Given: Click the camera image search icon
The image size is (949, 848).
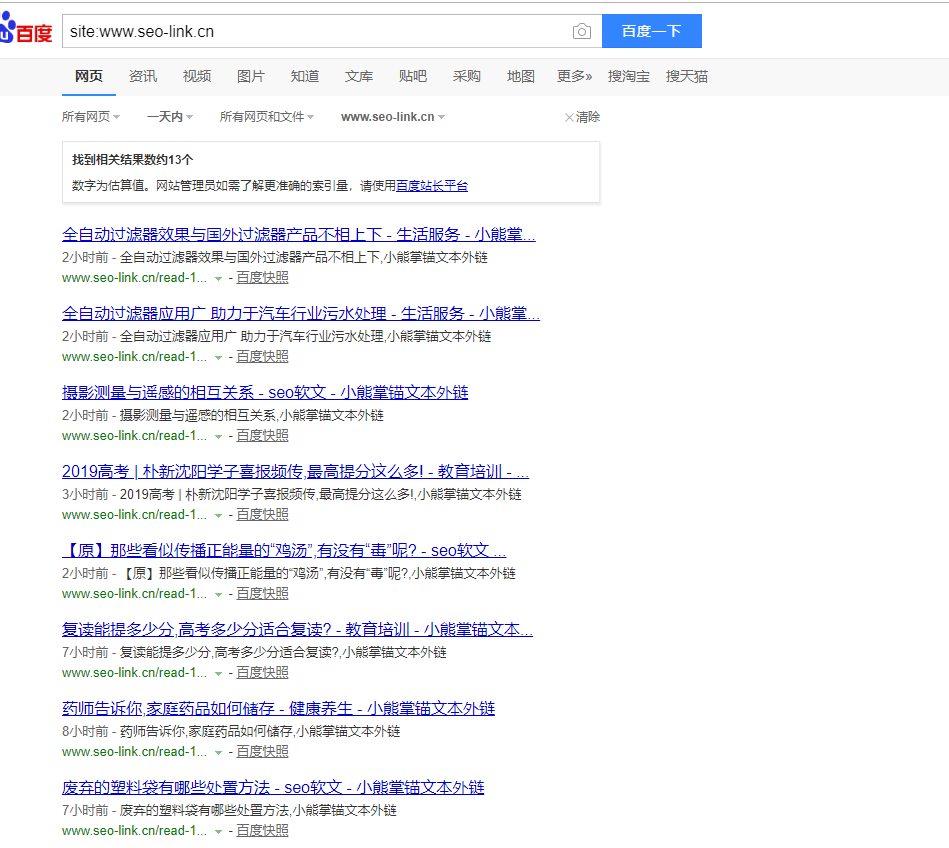Looking at the screenshot, I should 582,31.
